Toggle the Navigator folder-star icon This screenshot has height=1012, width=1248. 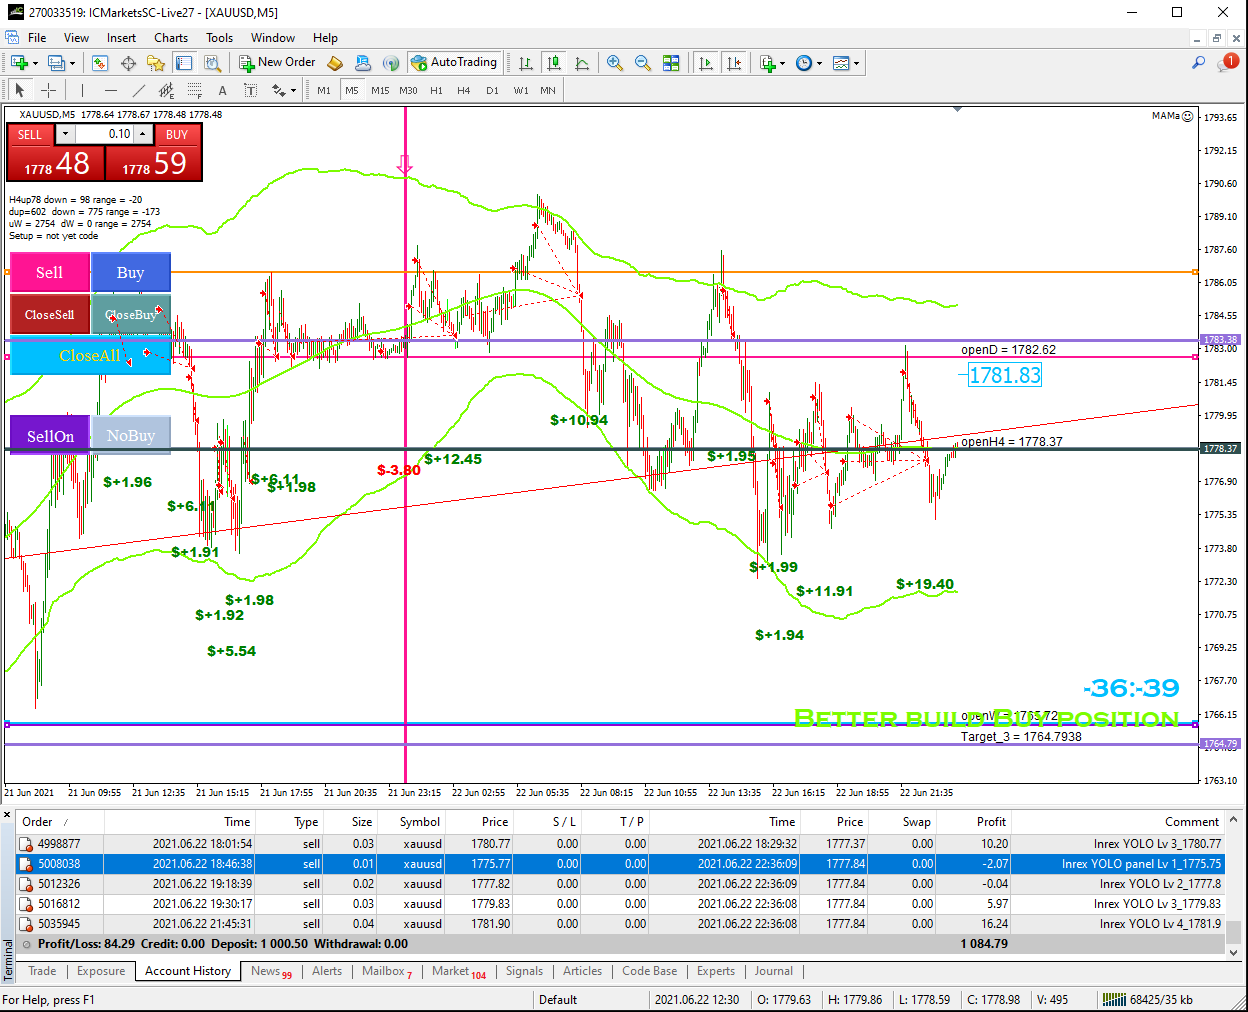coord(156,63)
